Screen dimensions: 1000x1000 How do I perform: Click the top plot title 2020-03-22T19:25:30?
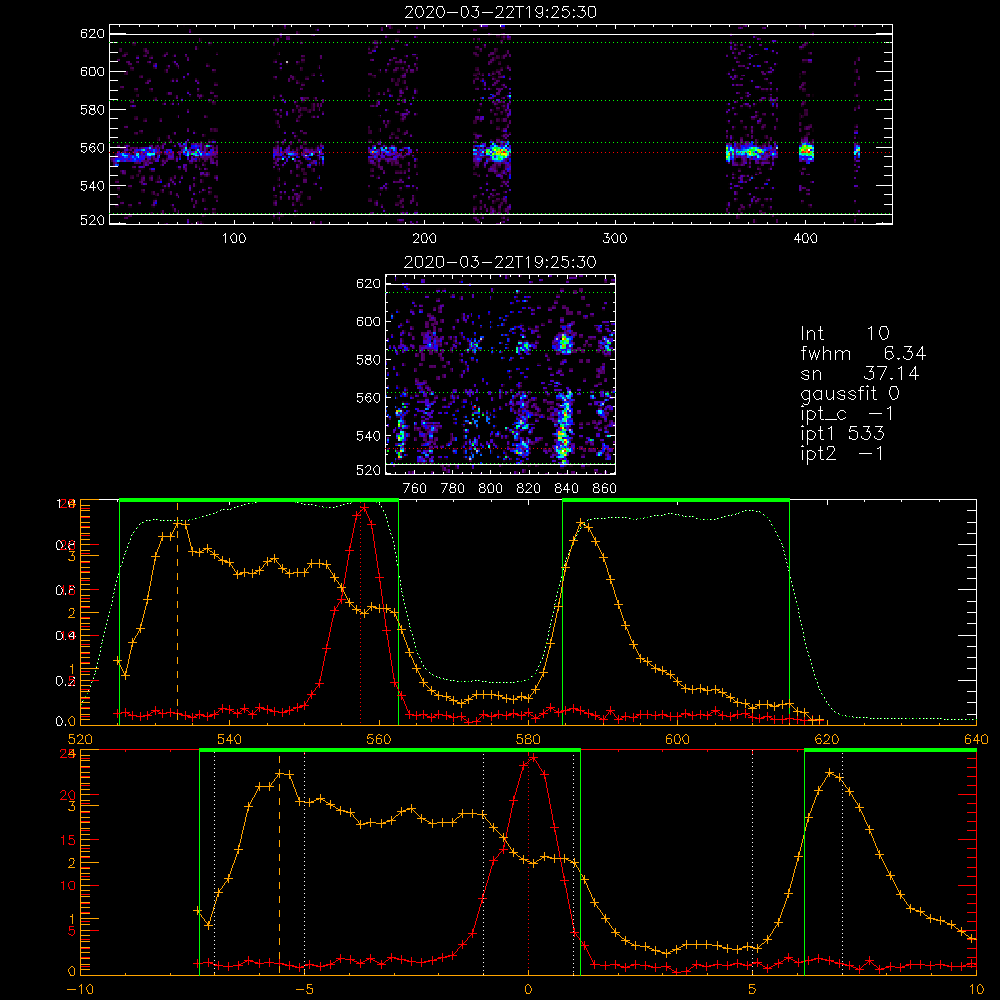pyautogui.click(x=501, y=12)
